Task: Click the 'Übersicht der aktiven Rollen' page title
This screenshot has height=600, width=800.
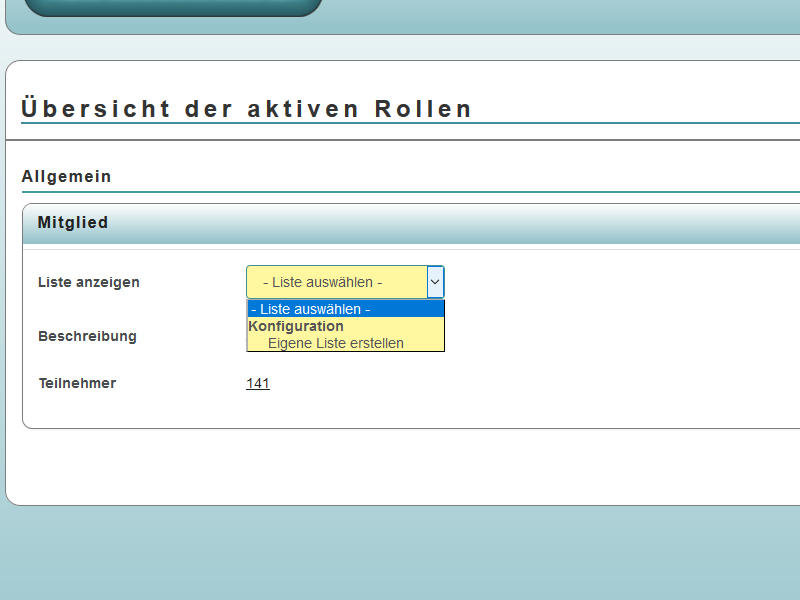Action: click(x=246, y=109)
